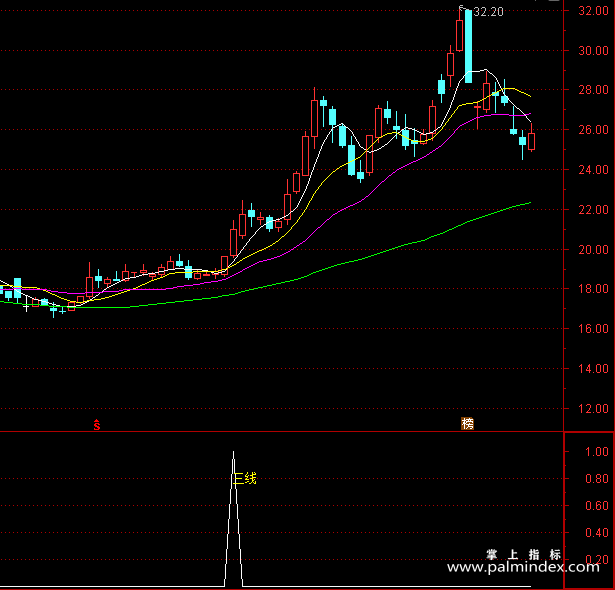Screen dimensions: 615x590
Task: Click the 28.00 price axis label
Action: coord(593,90)
